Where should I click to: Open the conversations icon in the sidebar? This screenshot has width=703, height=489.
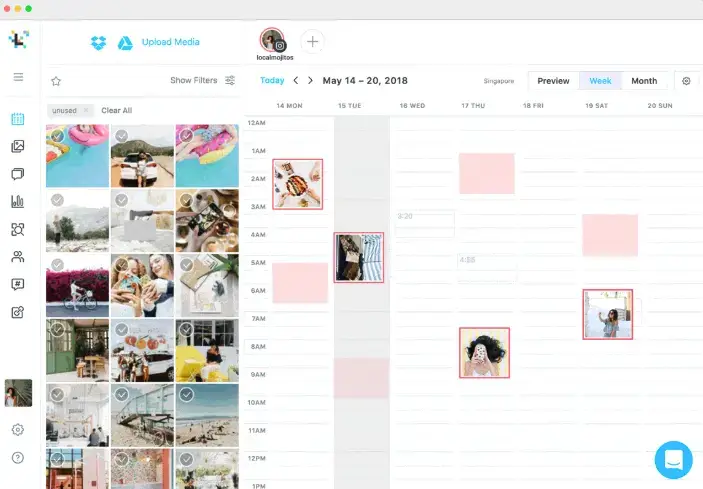pyautogui.click(x=17, y=174)
